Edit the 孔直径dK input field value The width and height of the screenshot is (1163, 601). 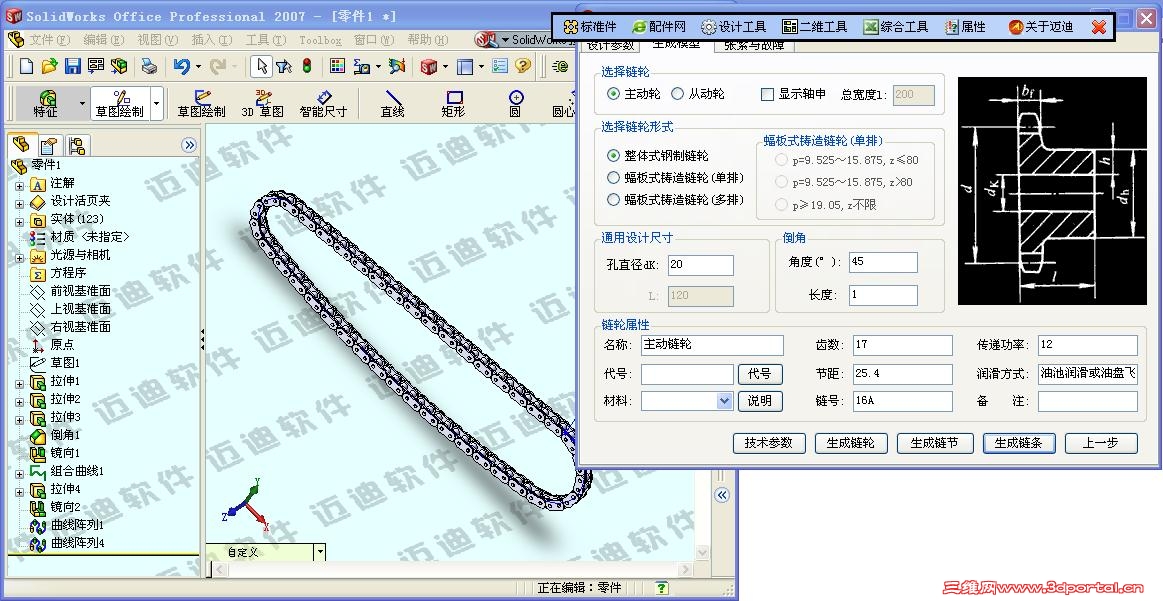(699, 265)
